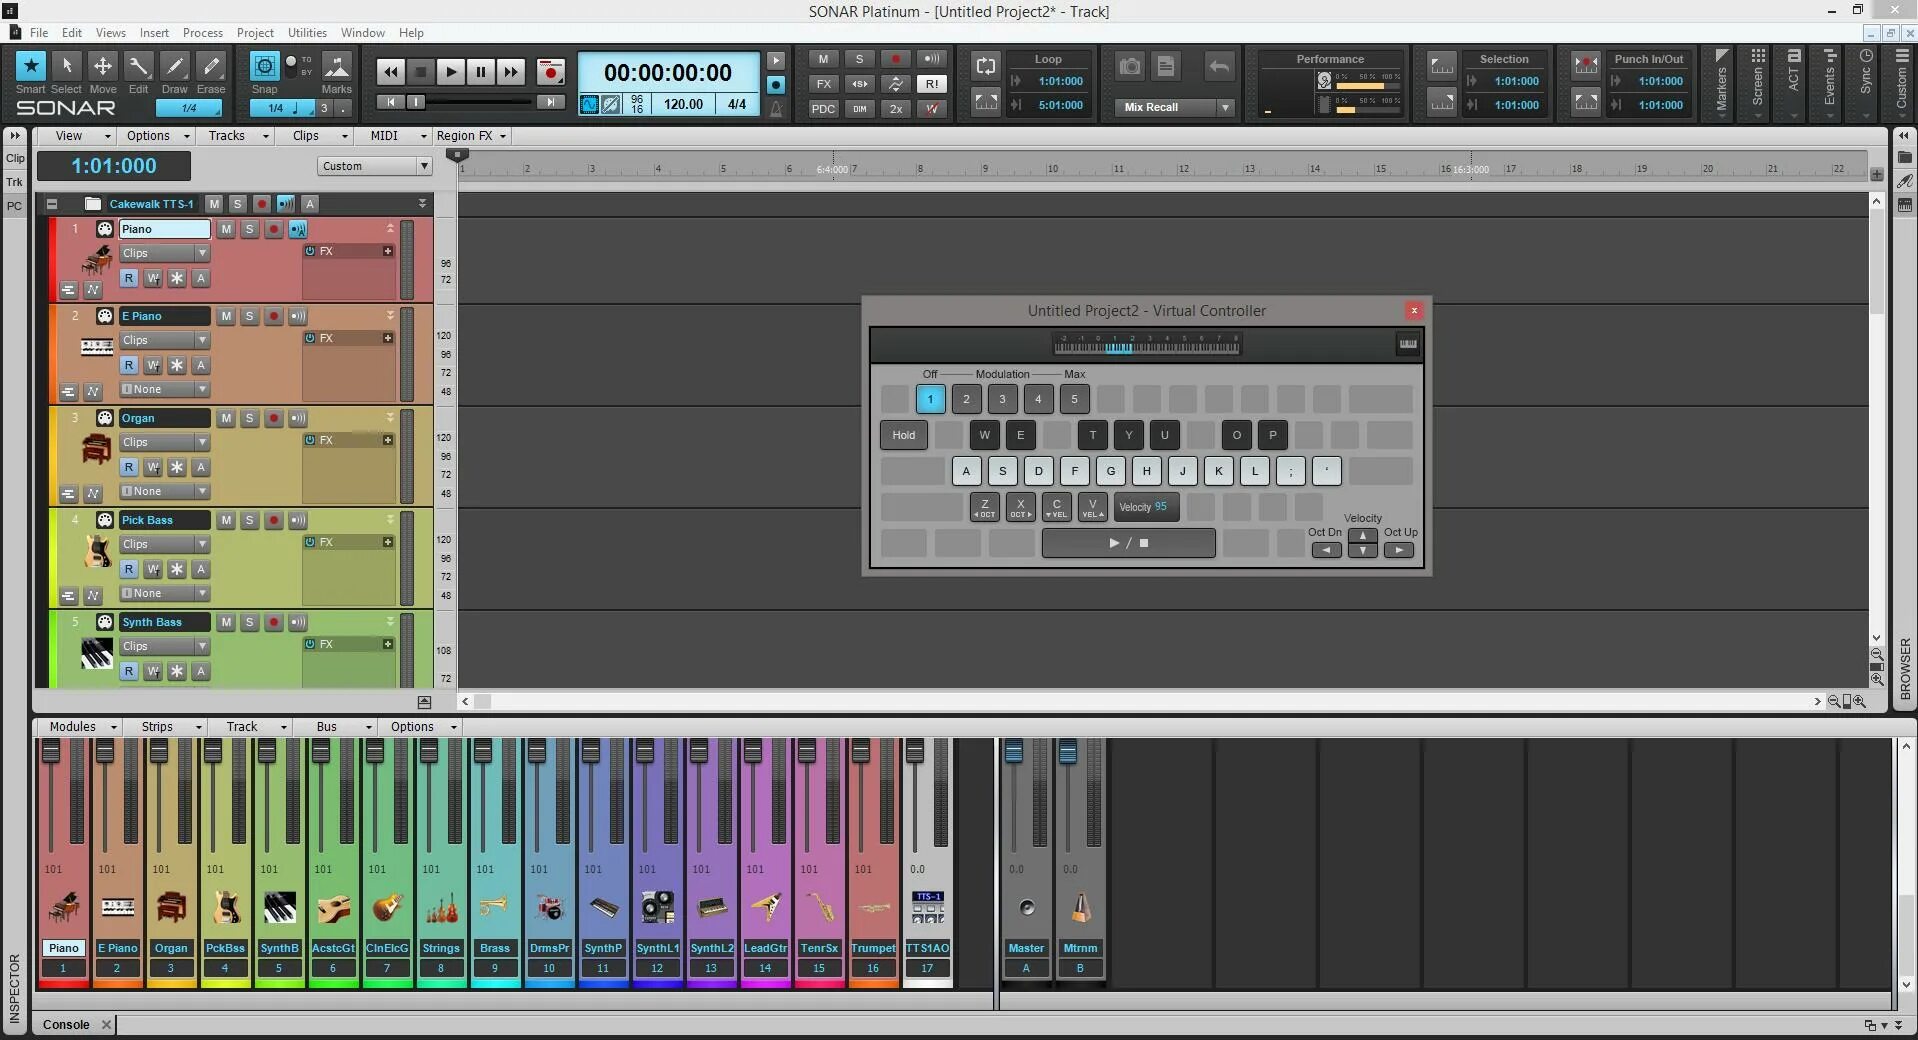Toggle global Mute (M) in Mix module

click(823, 59)
